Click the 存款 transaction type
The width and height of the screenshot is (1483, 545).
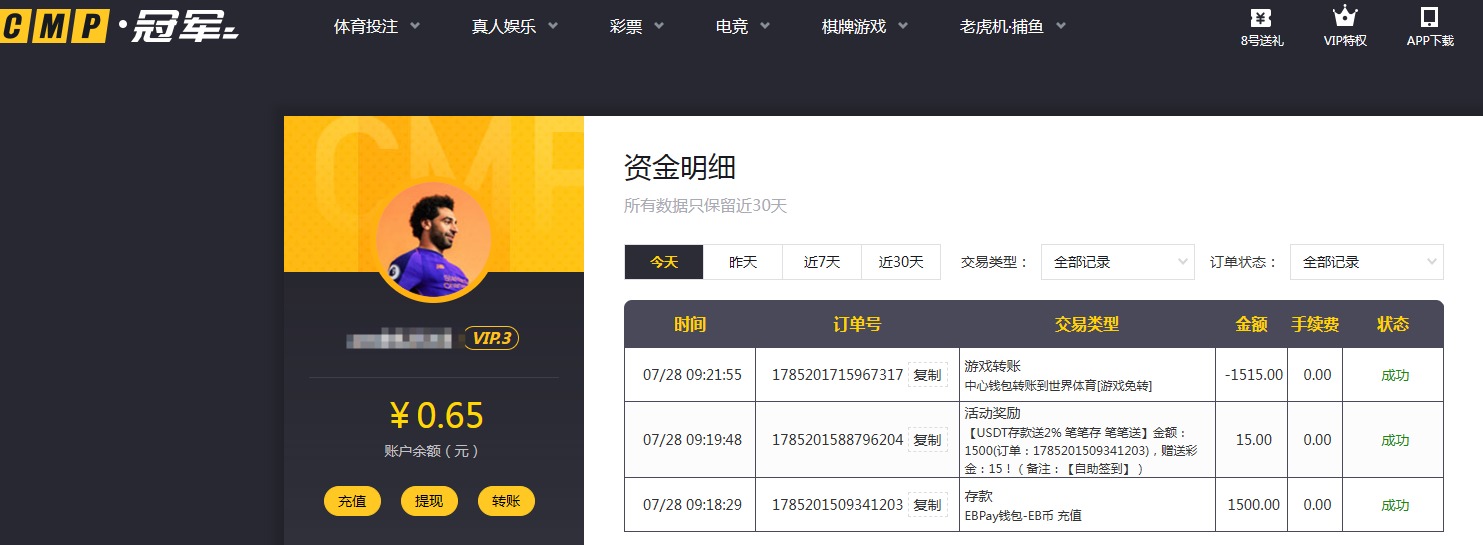[x=978, y=496]
